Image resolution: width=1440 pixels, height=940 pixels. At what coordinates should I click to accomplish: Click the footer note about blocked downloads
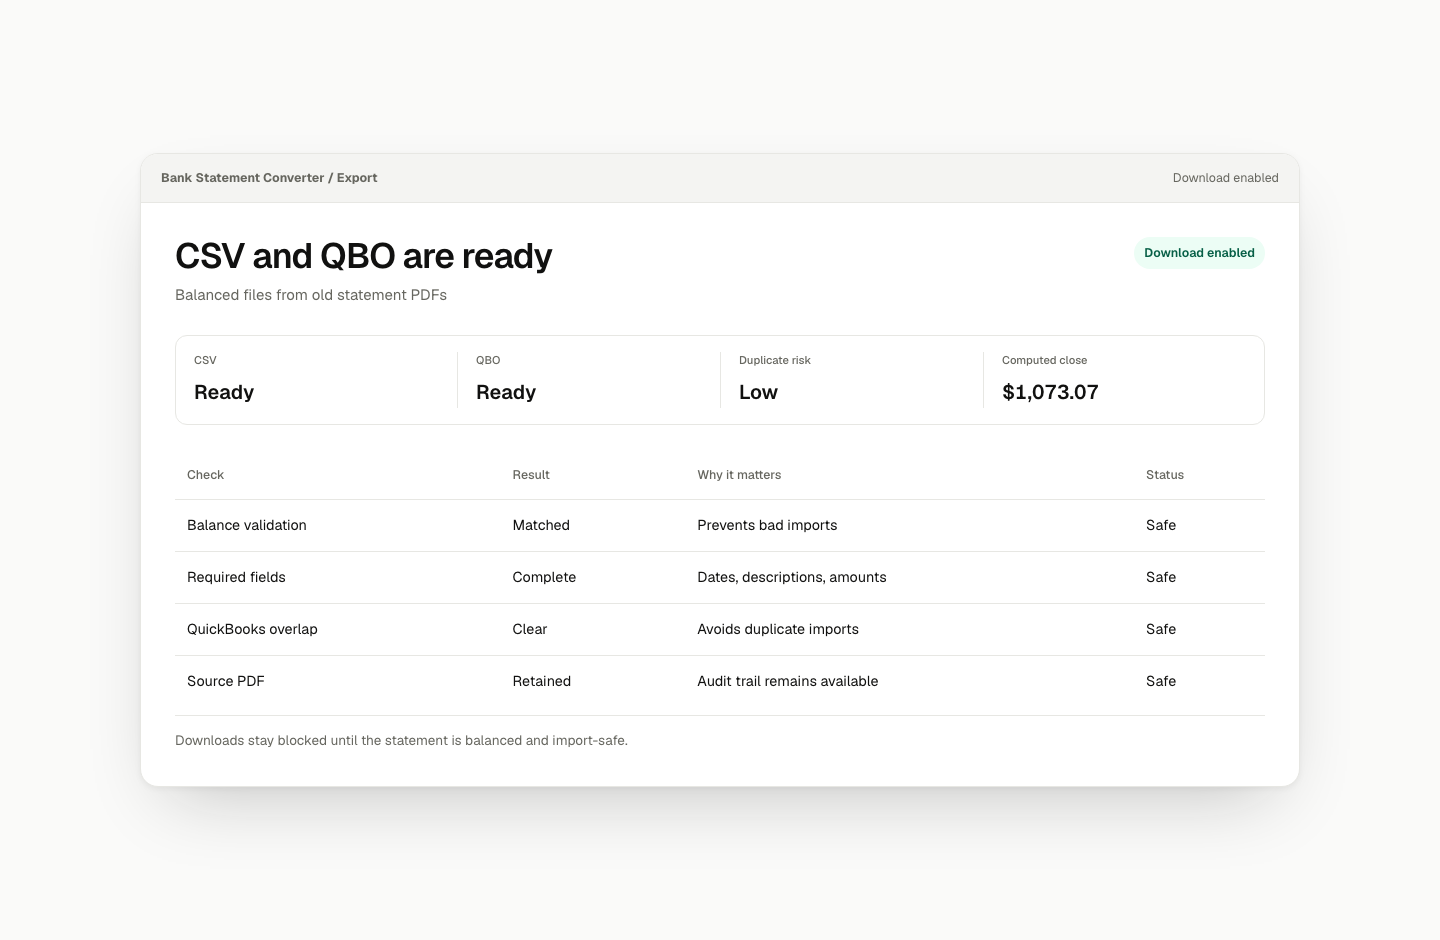pyautogui.click(x=401, y=741)
